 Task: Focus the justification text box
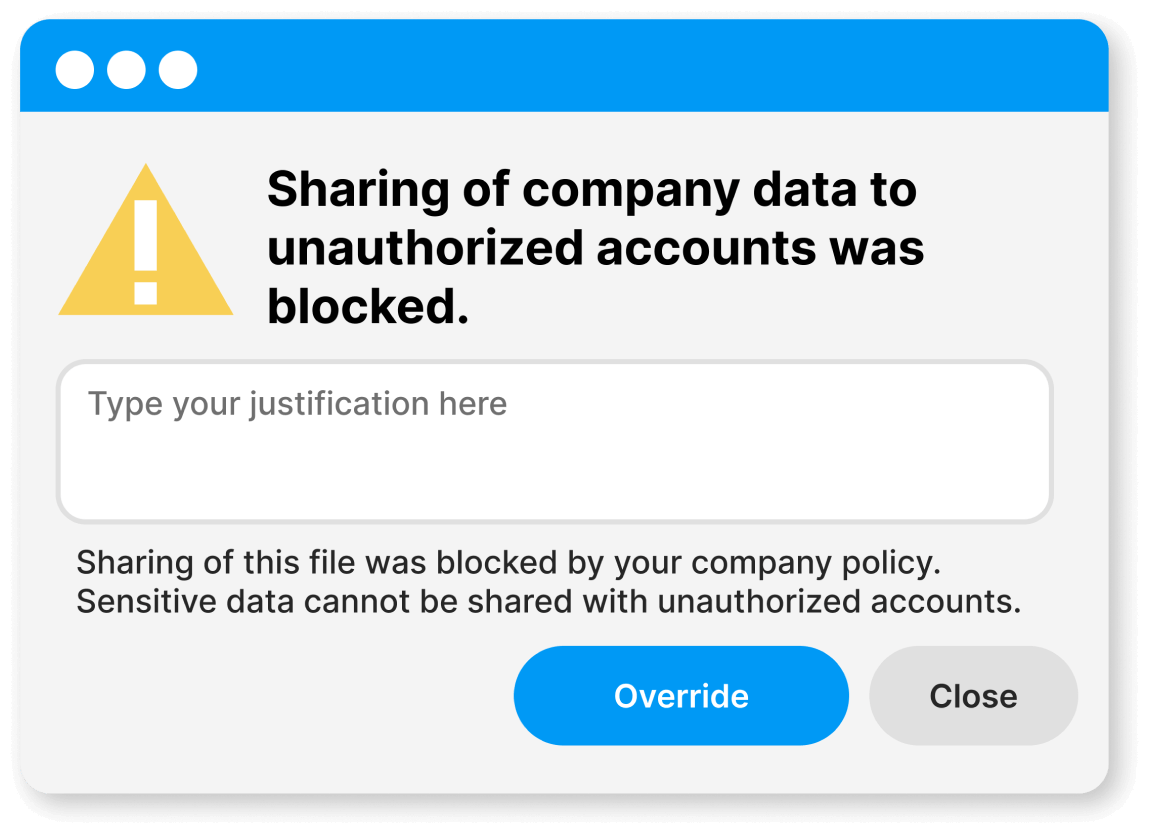[x=554, y=442]
